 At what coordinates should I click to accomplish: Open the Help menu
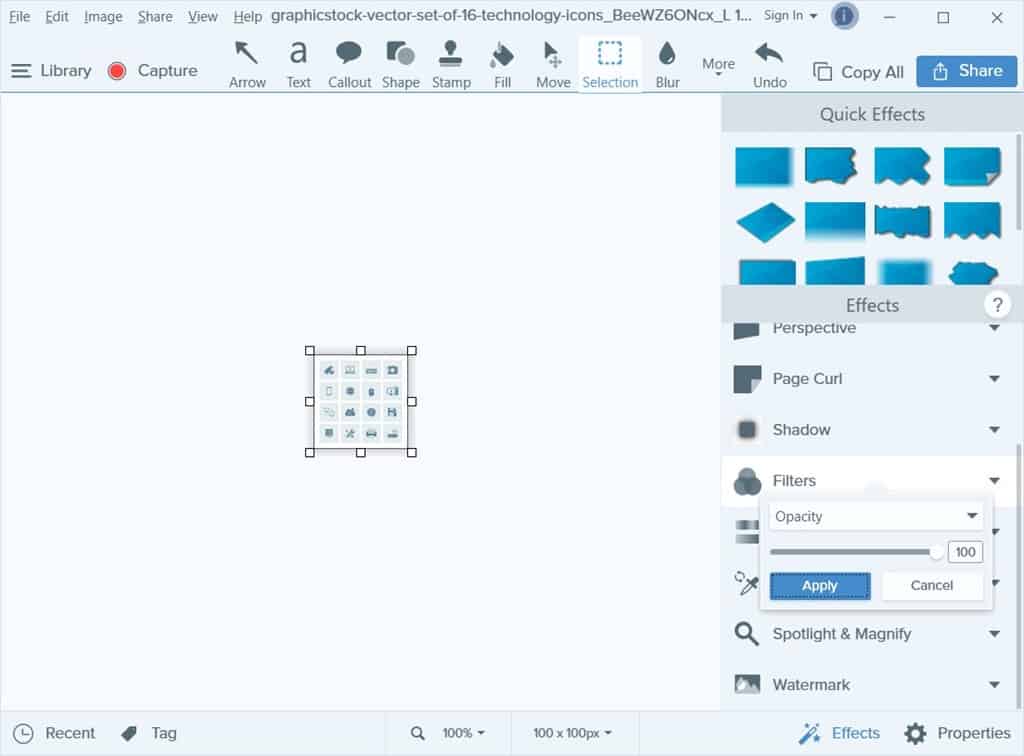pyautogui.click(x=248, y=16)
